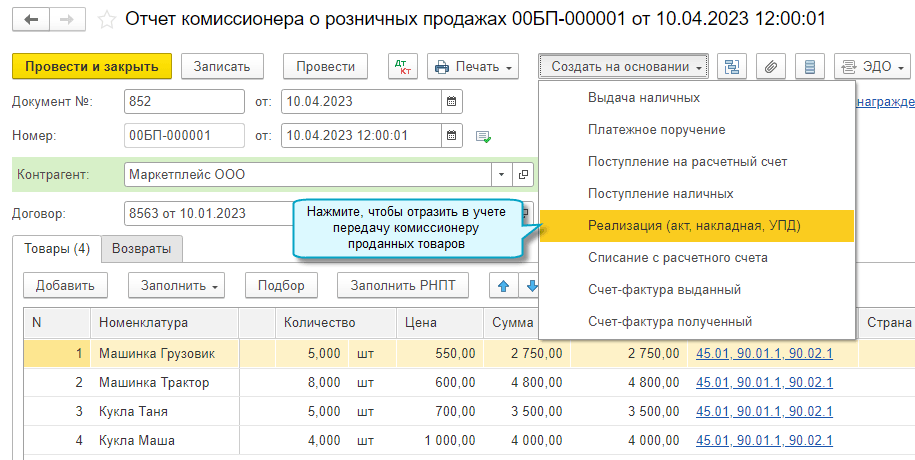Open the ЭДО dropdown menu
The image size is (915, 460).
(x=872, y=67)
